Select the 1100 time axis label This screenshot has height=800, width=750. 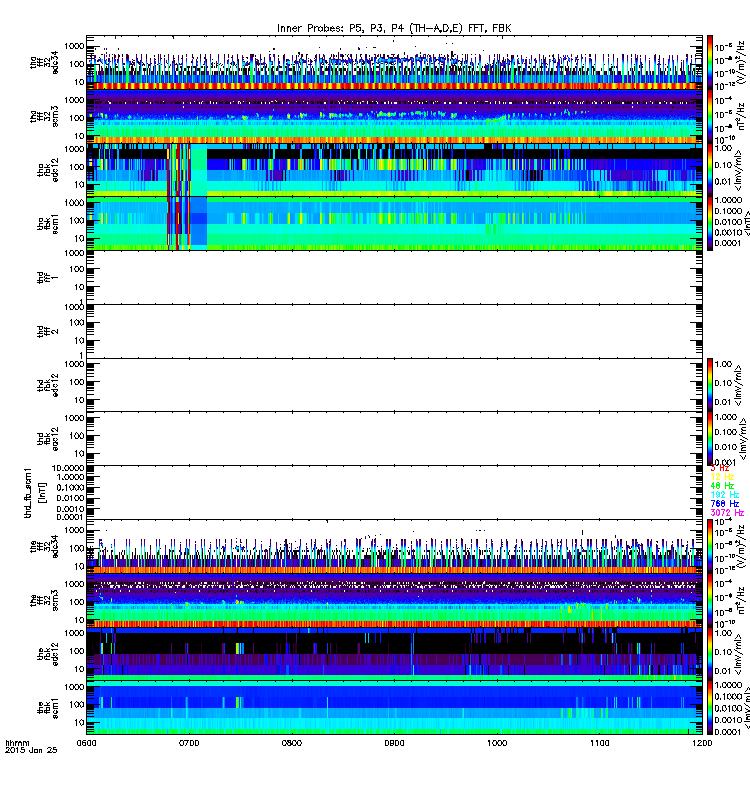(599, 743)
